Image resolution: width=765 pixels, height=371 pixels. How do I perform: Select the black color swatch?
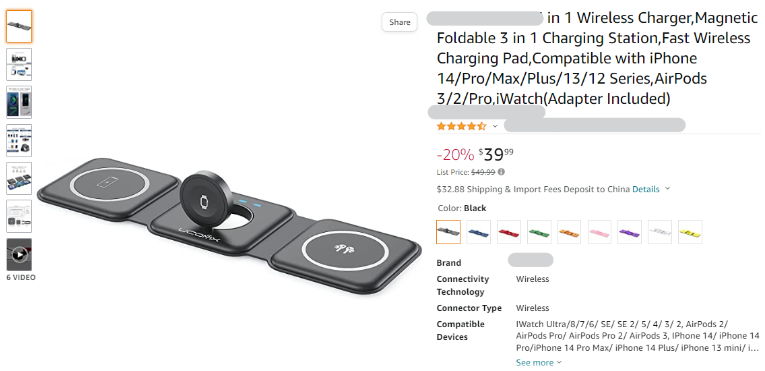(x=448, y=232)
